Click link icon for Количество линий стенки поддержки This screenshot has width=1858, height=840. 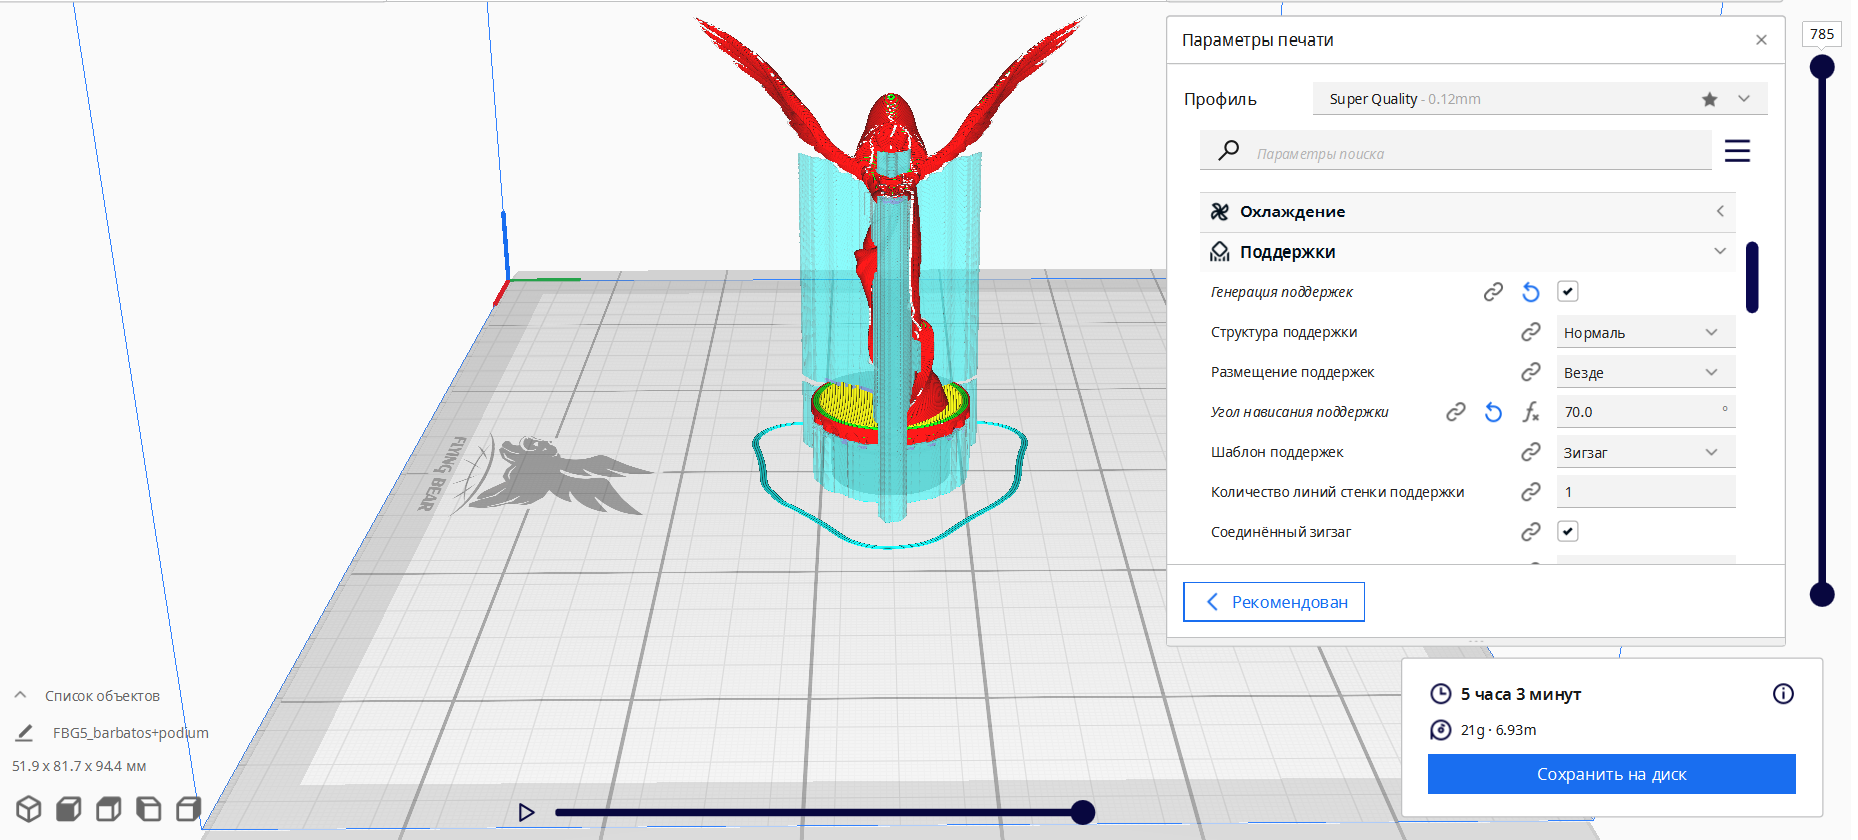[1531, 492]
